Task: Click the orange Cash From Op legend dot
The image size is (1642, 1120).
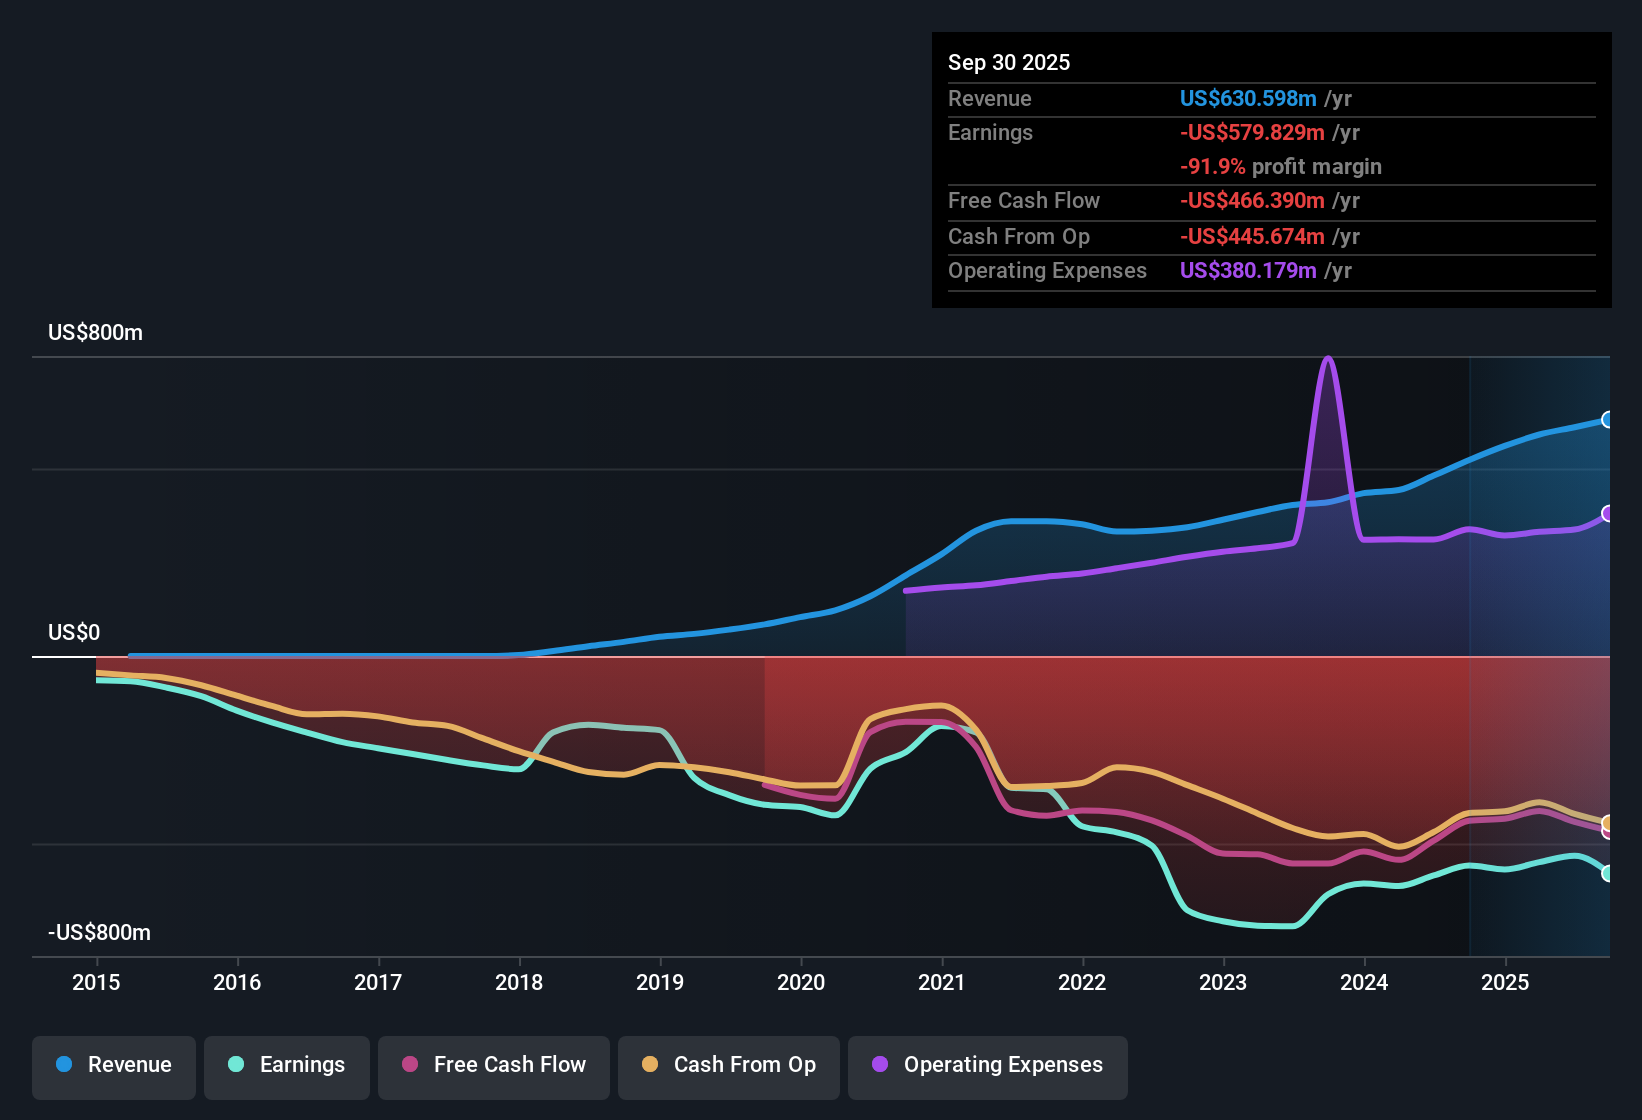Action: (650, 1065)
